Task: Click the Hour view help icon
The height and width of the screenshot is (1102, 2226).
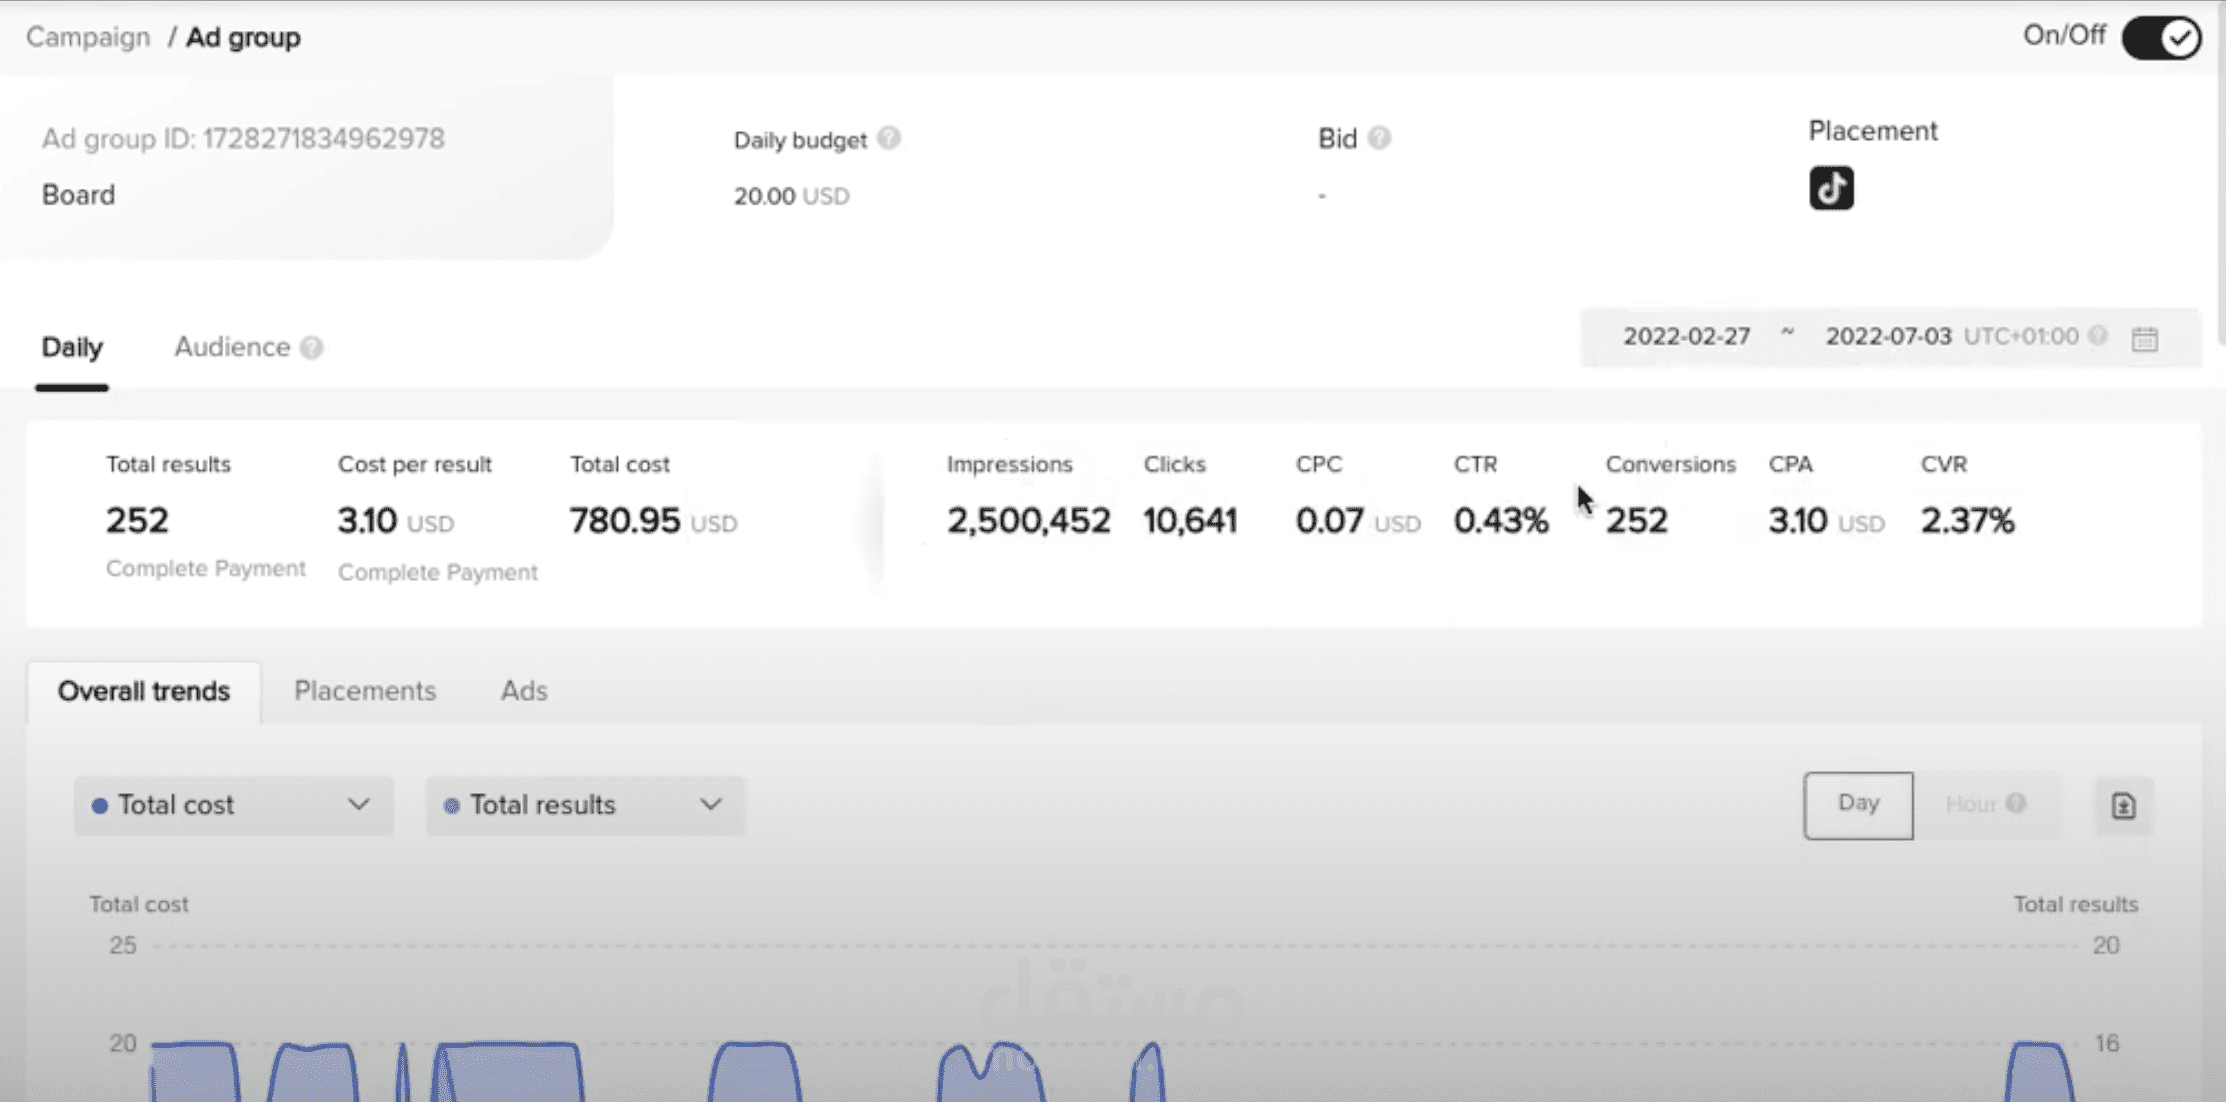Action: (x=2016, y=803)
